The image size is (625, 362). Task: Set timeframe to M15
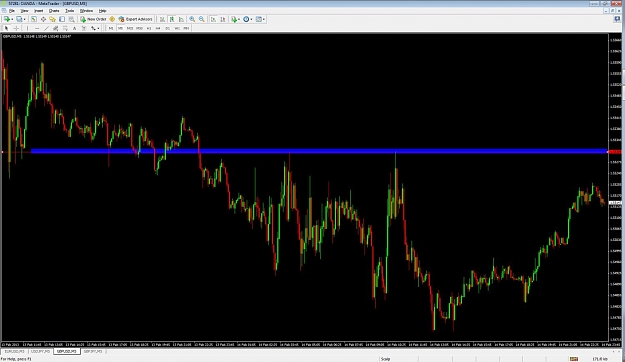[x=130, y=28]
